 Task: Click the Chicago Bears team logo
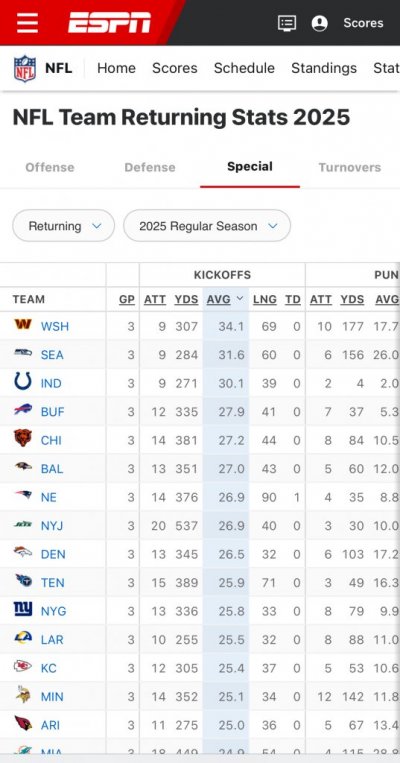click(x=23, y=439)
